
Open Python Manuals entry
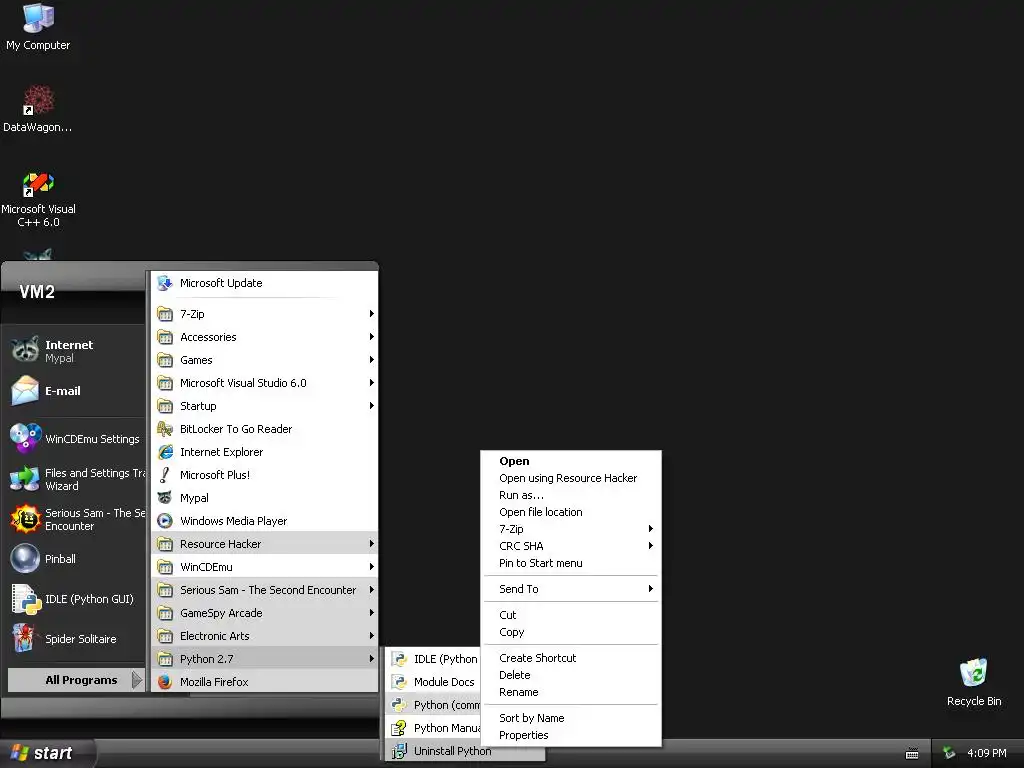(435, 728)
